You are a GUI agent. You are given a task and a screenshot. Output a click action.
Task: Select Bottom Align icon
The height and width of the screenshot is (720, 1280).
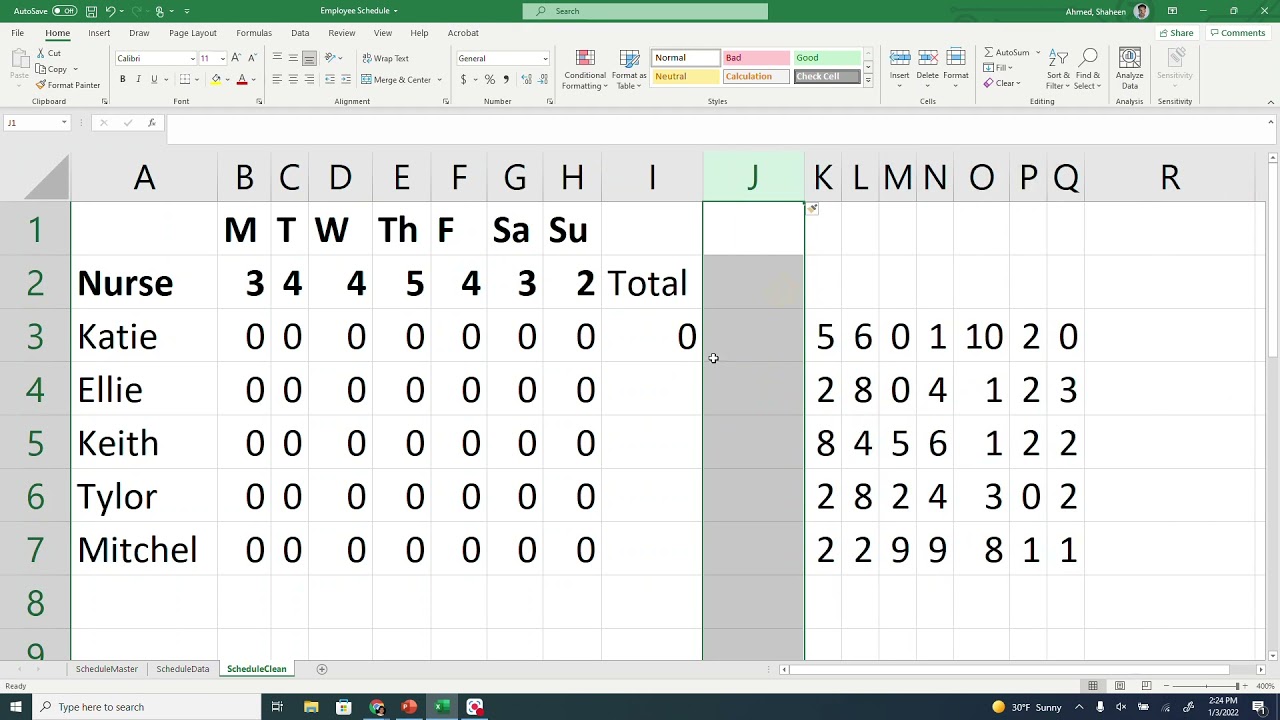click(x=309, y=58)
